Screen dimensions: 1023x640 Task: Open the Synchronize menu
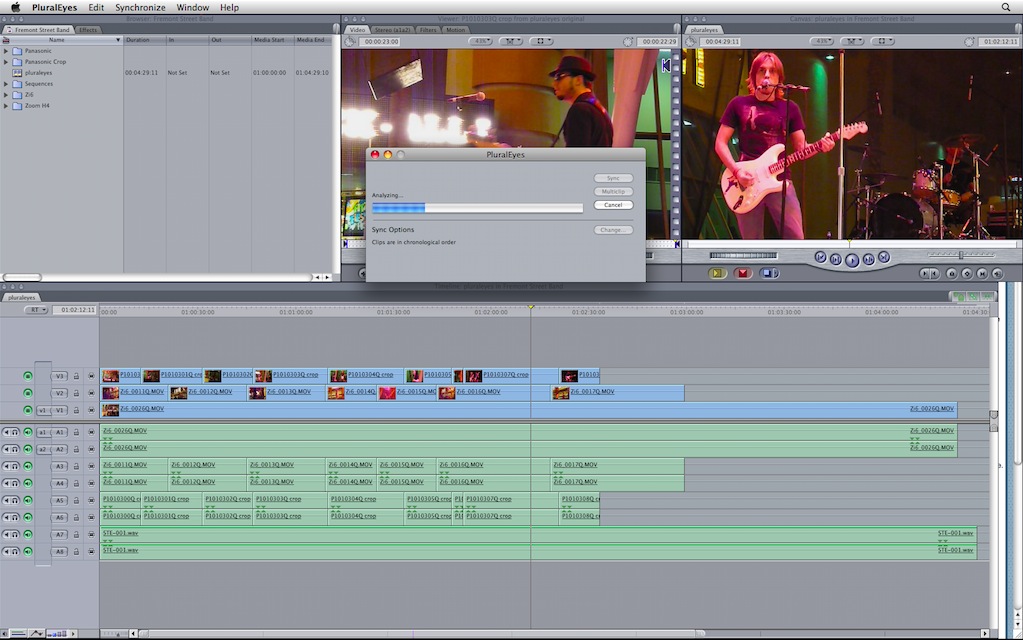coord(140,7)
